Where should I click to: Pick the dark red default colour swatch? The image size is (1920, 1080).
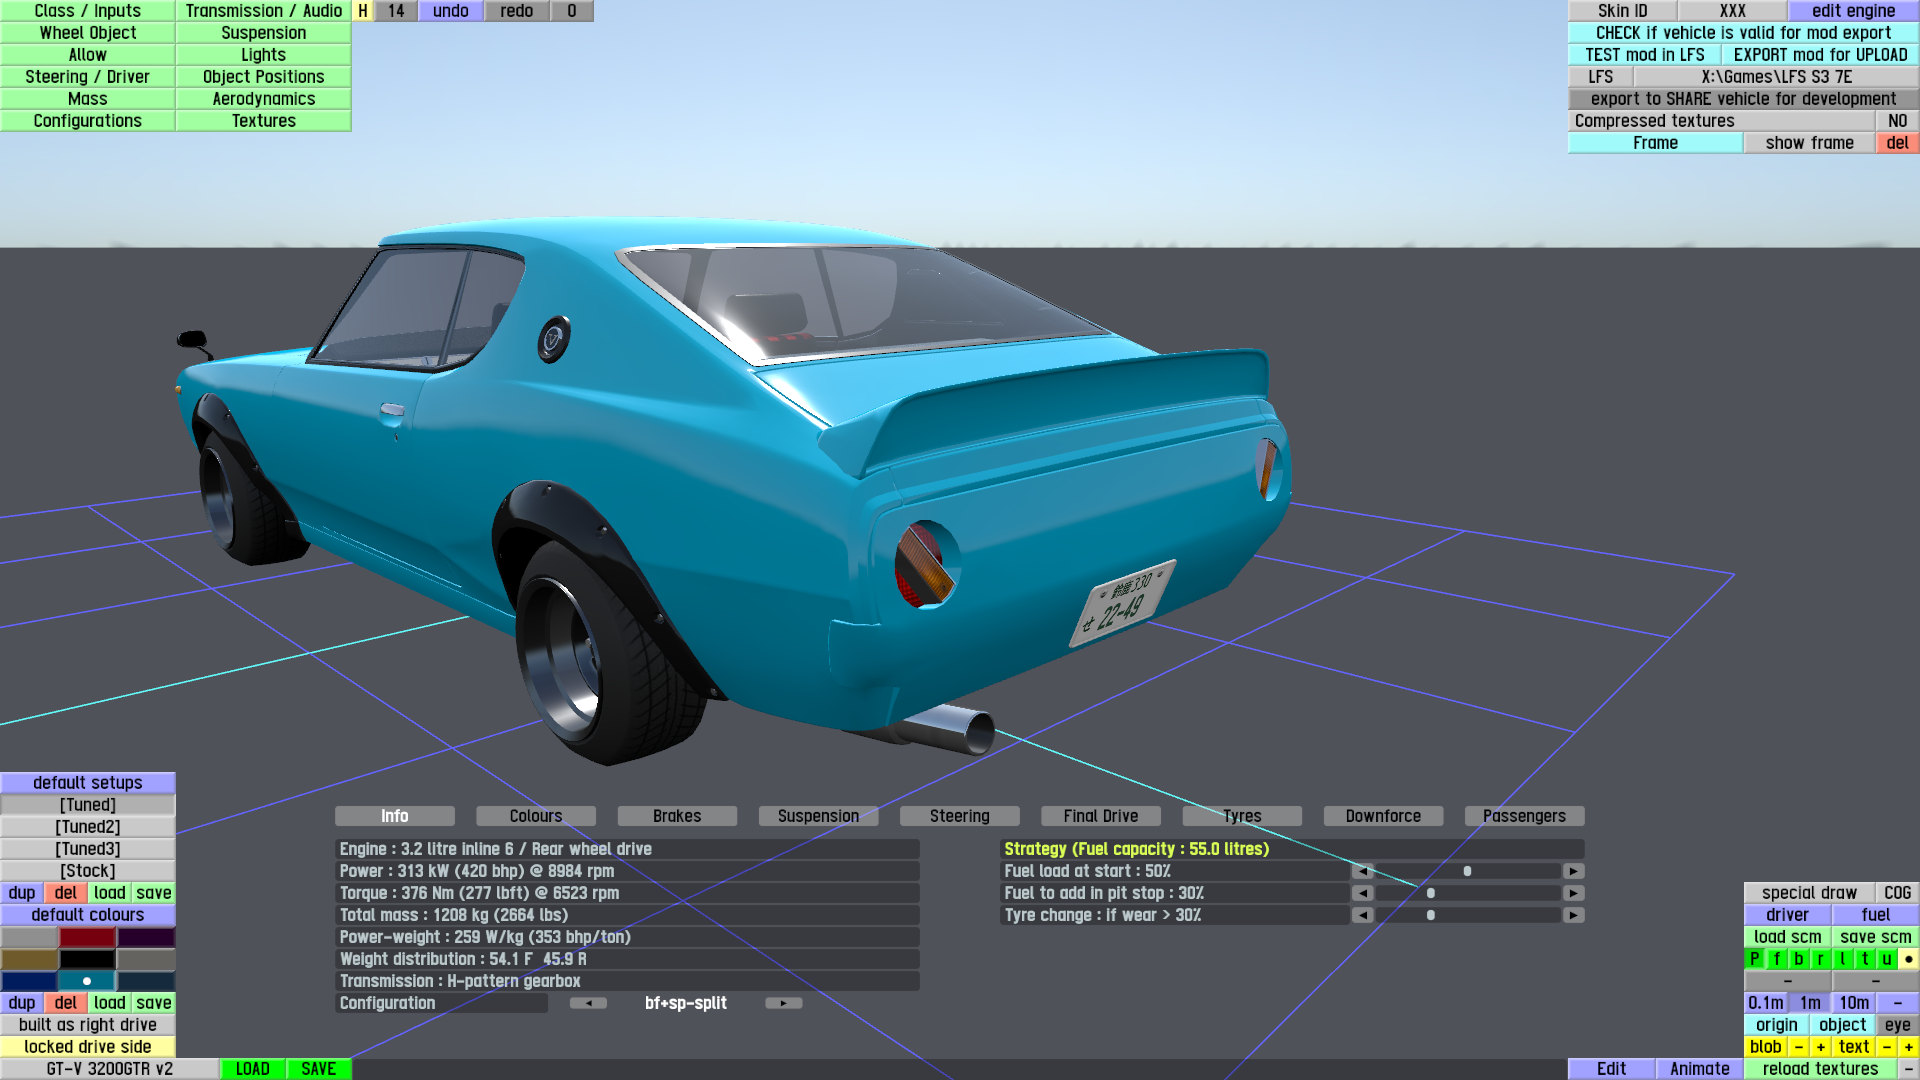[x=88, y=937]
